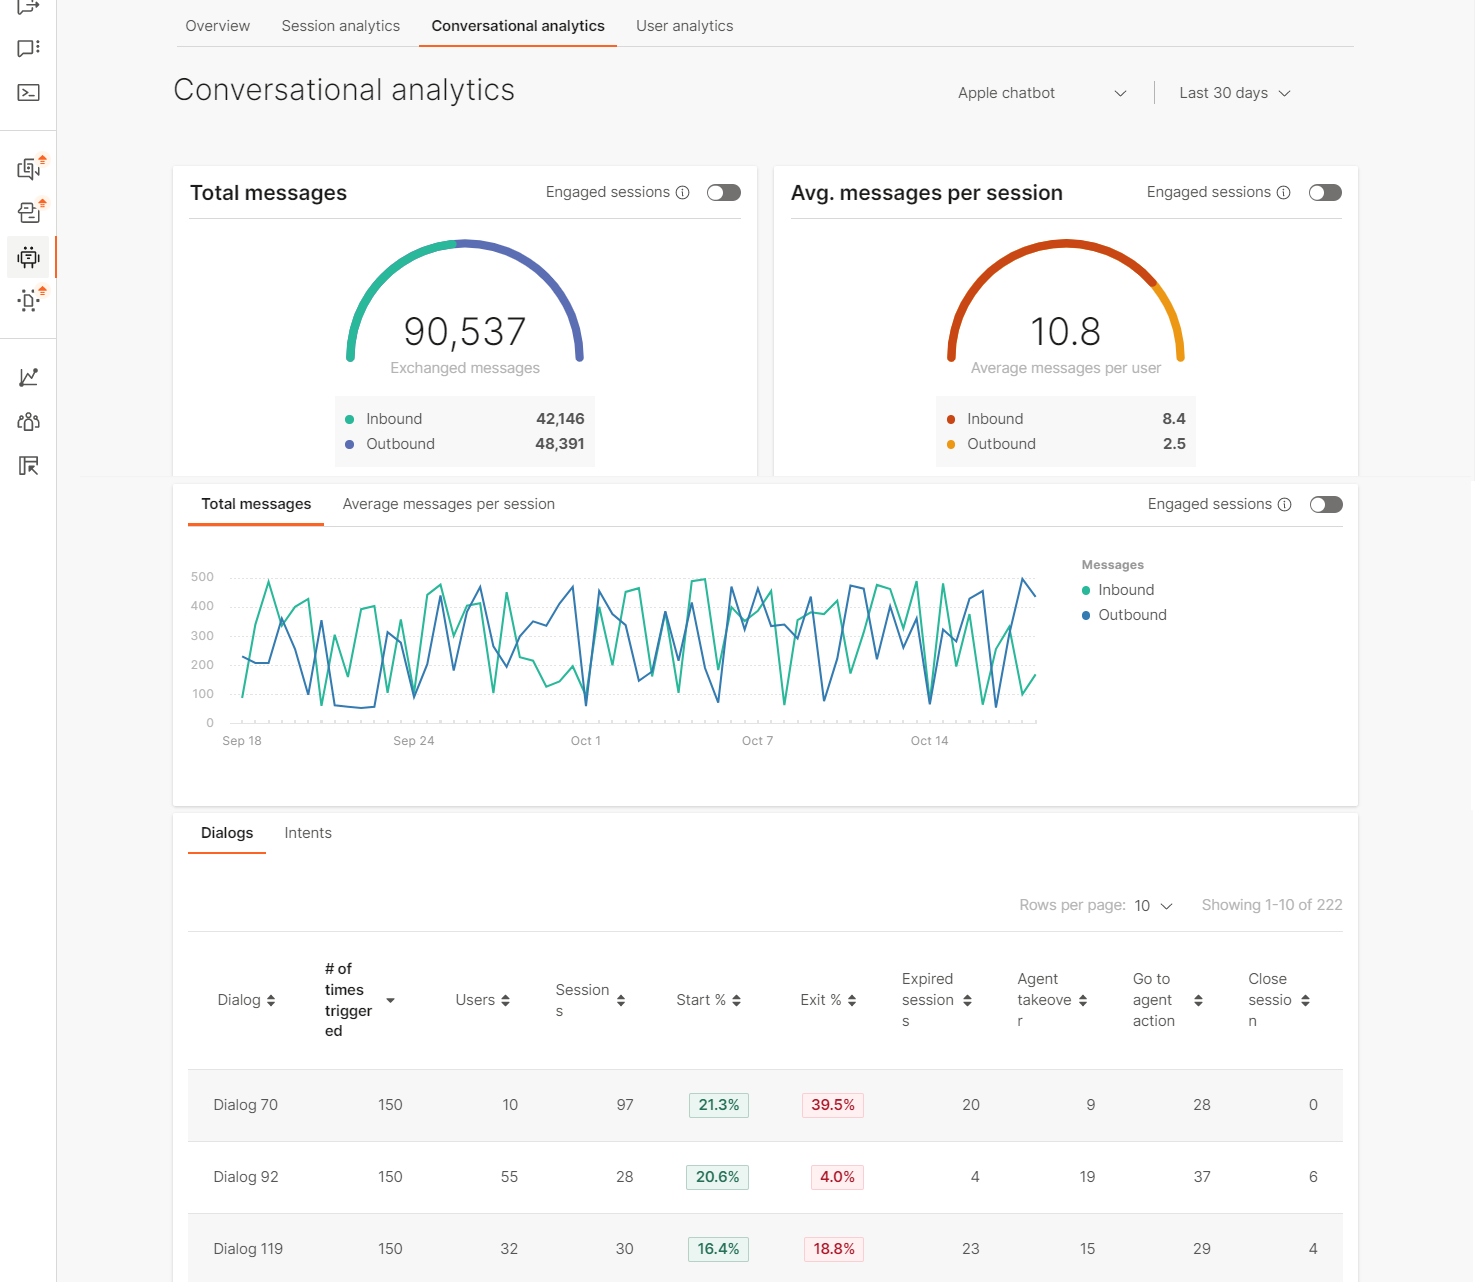1481x1282 pixels.
Task: Select the Intents tab
Action: pos(307,833)
